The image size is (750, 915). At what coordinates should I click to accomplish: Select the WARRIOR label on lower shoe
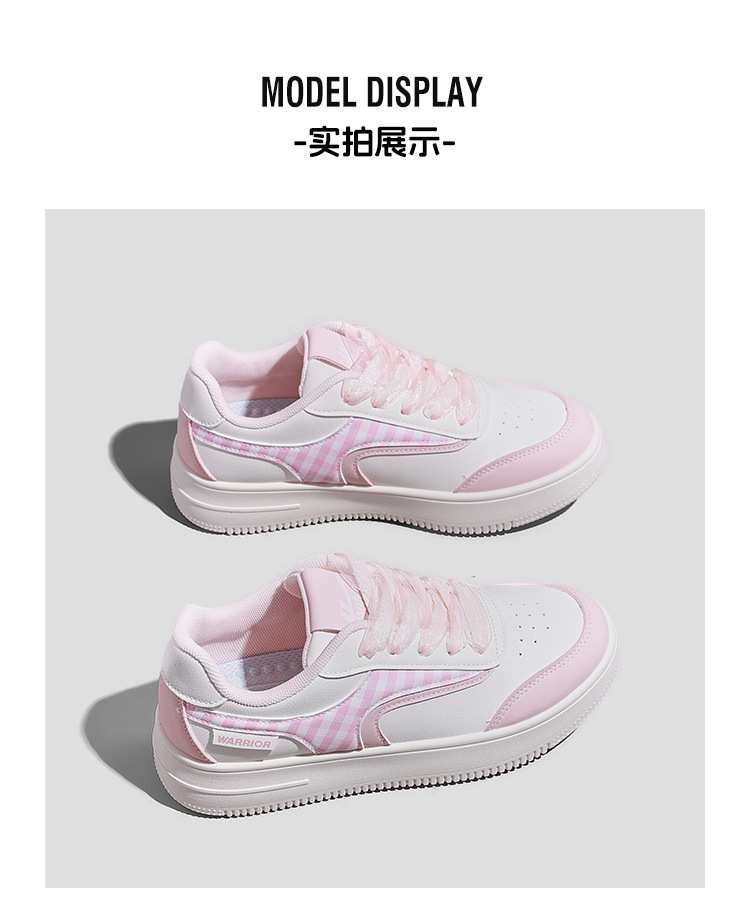[x=243, y=743]
